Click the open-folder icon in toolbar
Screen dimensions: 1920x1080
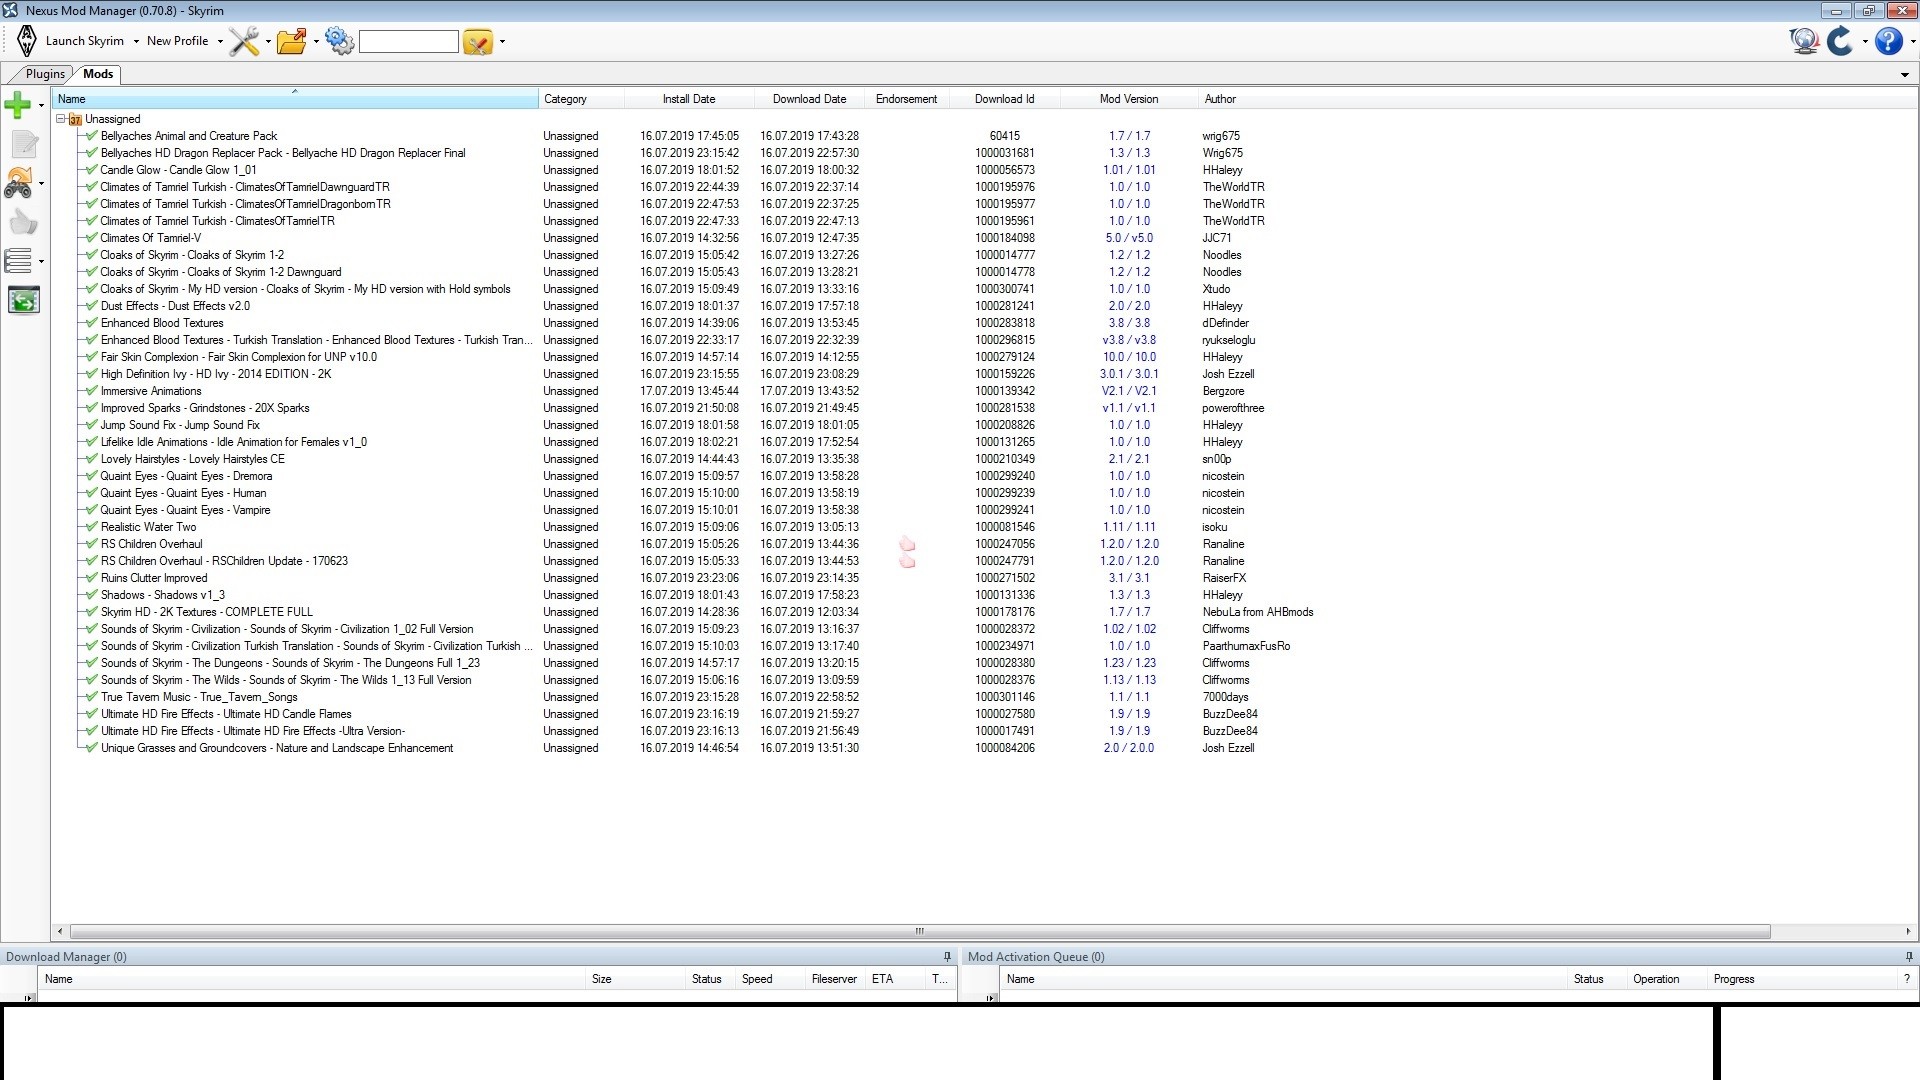tap(292, 41)
